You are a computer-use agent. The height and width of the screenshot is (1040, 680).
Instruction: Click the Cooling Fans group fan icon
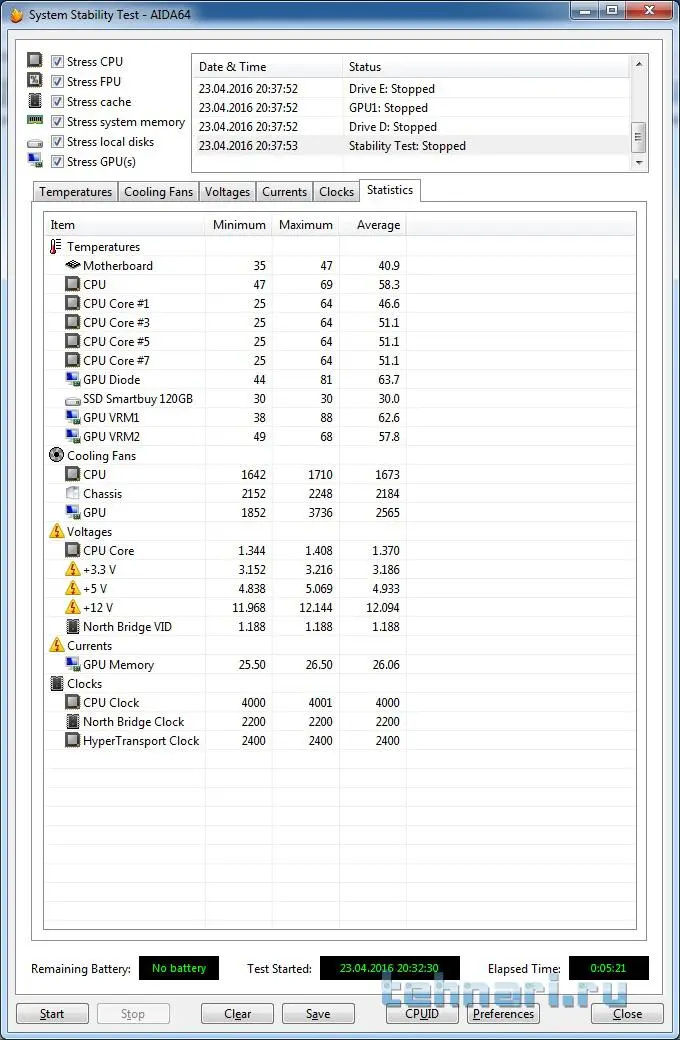(x=56, y=456)
